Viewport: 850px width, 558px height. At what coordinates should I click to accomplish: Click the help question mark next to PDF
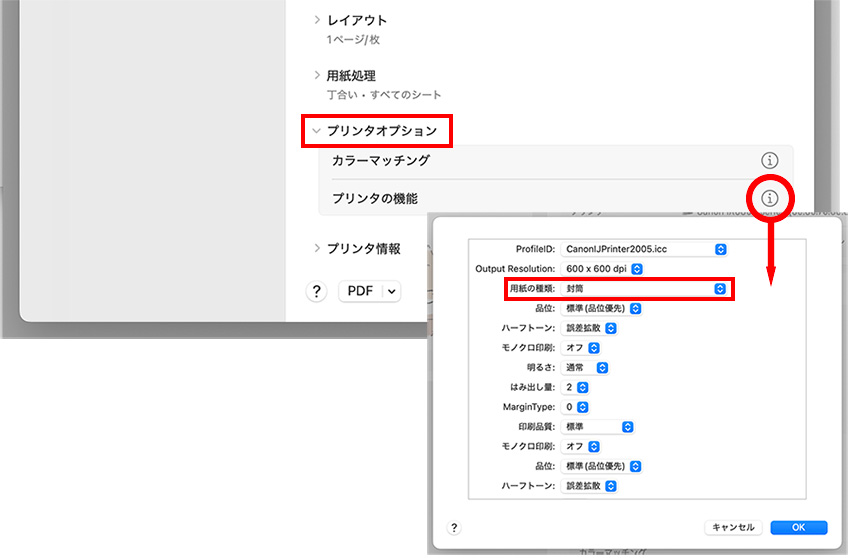pos(316,291)
